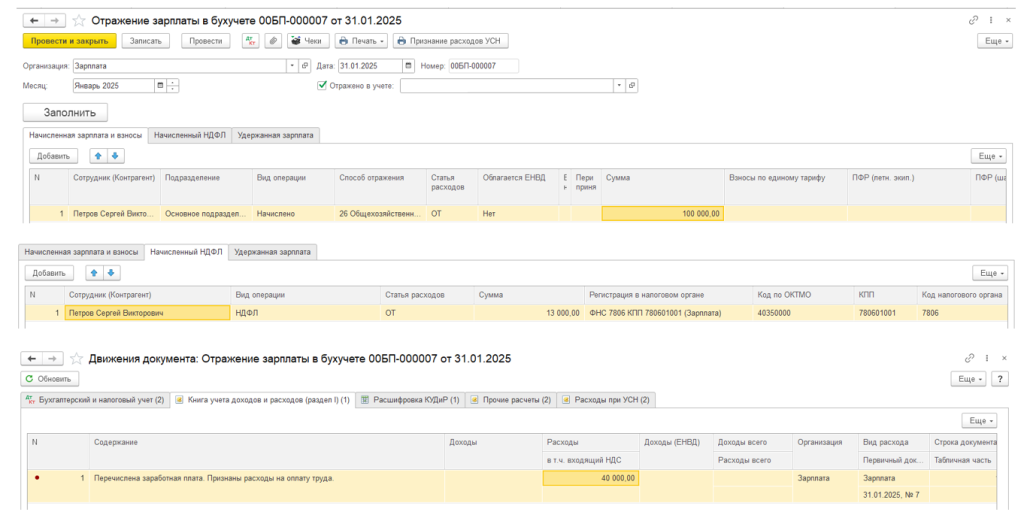Copy link to the Движения документа form
Viewport: 1024px width, 515px height.
point(970,358)
